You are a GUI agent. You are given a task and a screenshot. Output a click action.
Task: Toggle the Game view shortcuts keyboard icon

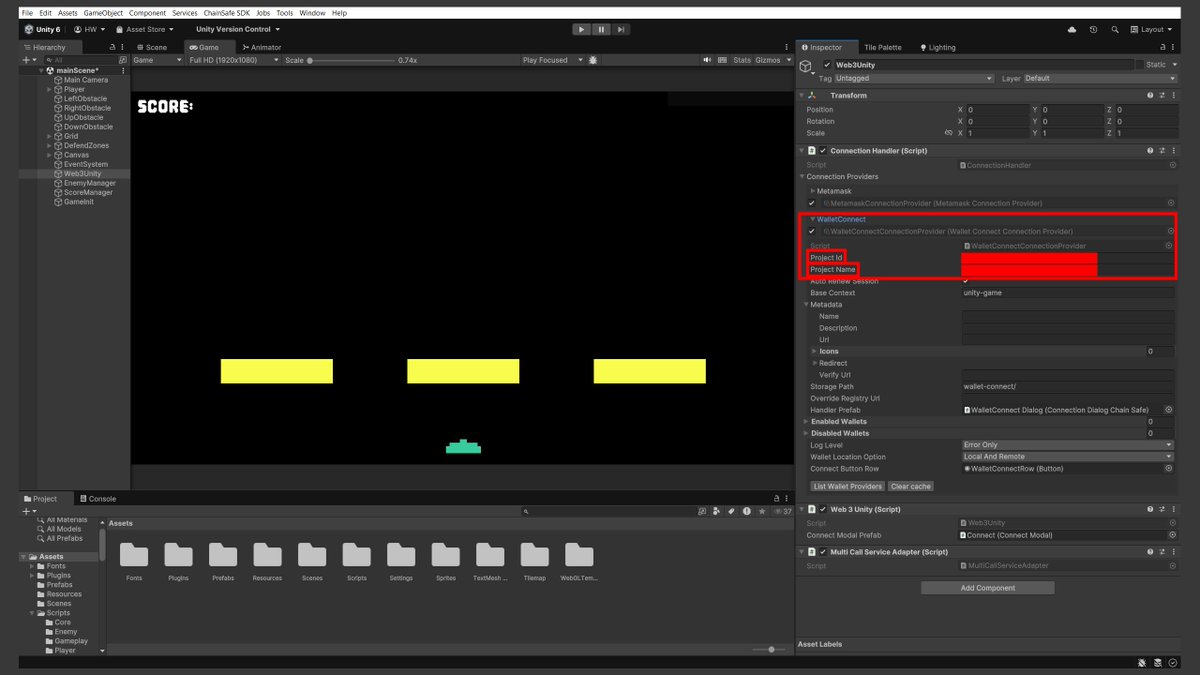(721, 60)
